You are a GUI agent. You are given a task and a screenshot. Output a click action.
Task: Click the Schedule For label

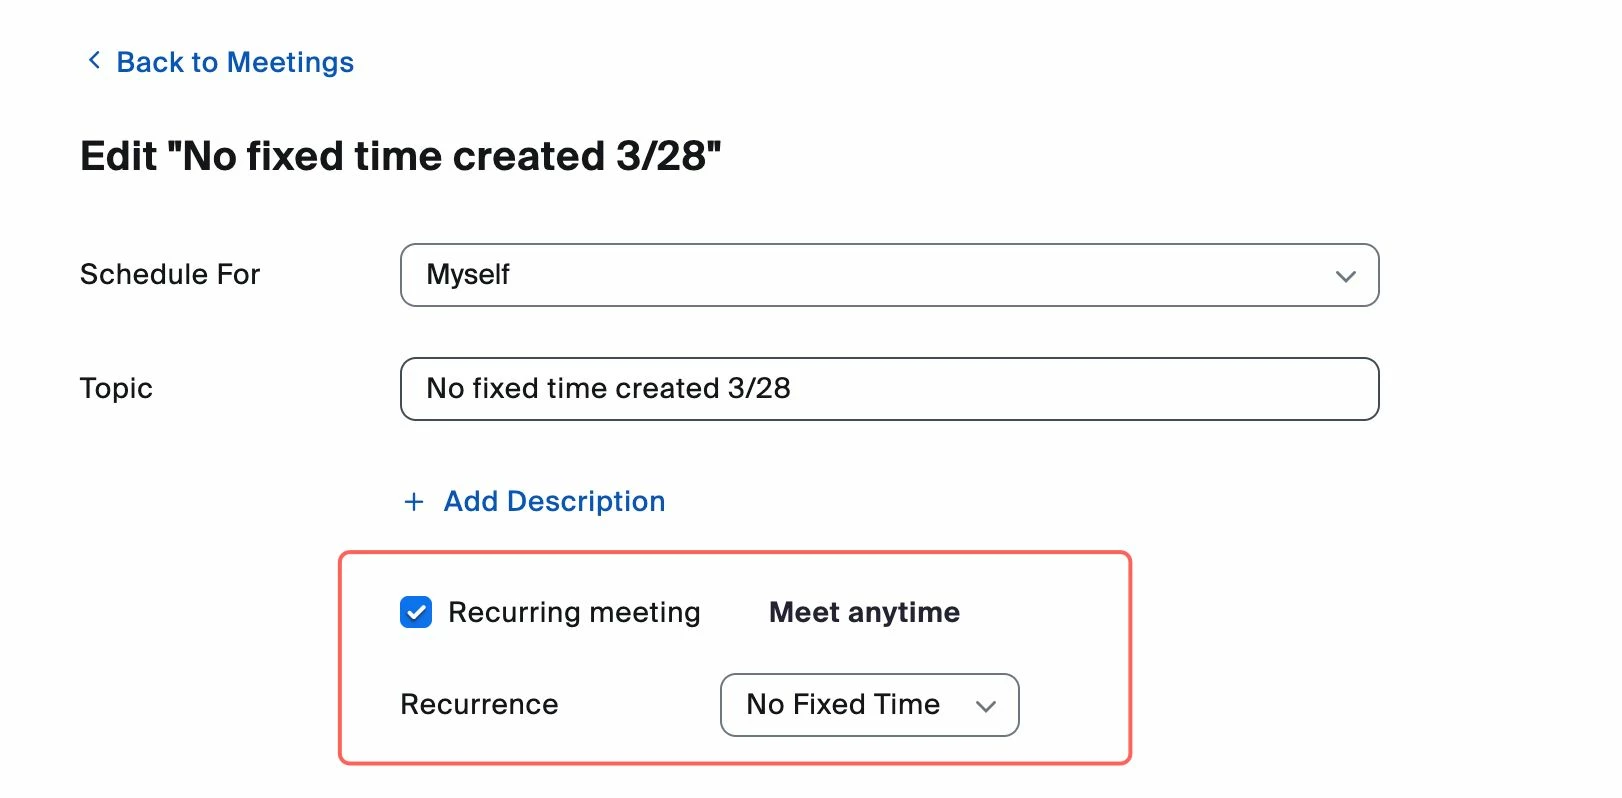(x=170, y=275)
